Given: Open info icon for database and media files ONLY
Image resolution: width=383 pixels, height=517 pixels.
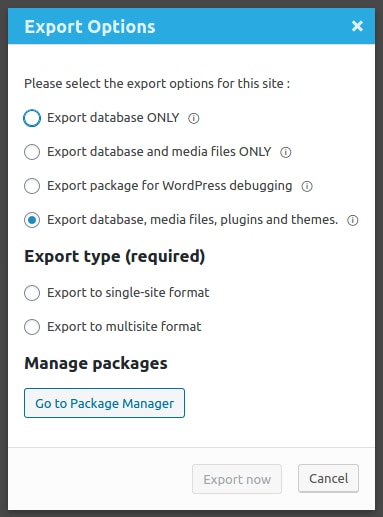Looking at the screenshot, I should 286,152.
